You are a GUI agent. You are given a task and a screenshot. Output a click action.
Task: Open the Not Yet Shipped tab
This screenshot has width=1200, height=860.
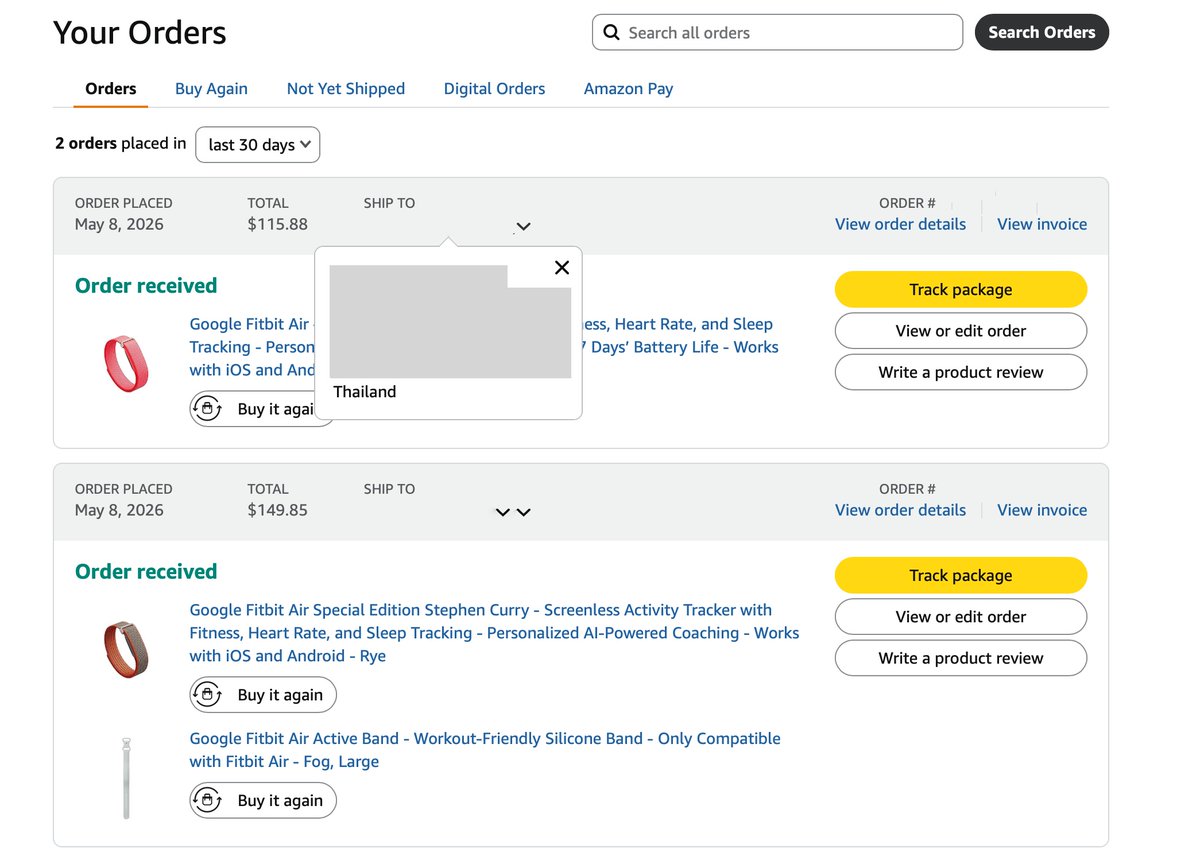coord(346,89)
